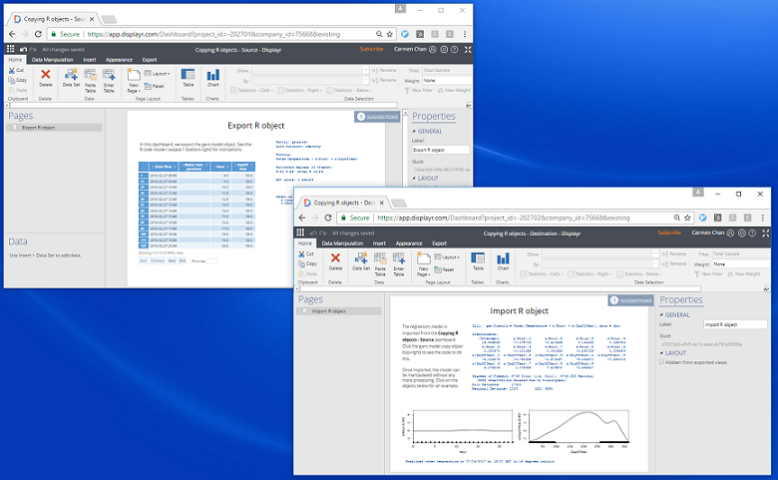Click the Table icon in Destination window

click(478, 258)
